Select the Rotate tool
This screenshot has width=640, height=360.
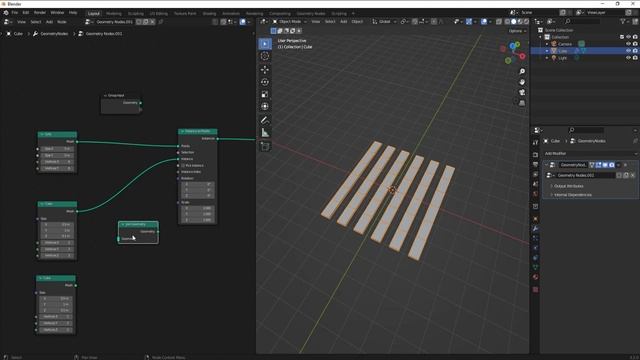point(265,82)
